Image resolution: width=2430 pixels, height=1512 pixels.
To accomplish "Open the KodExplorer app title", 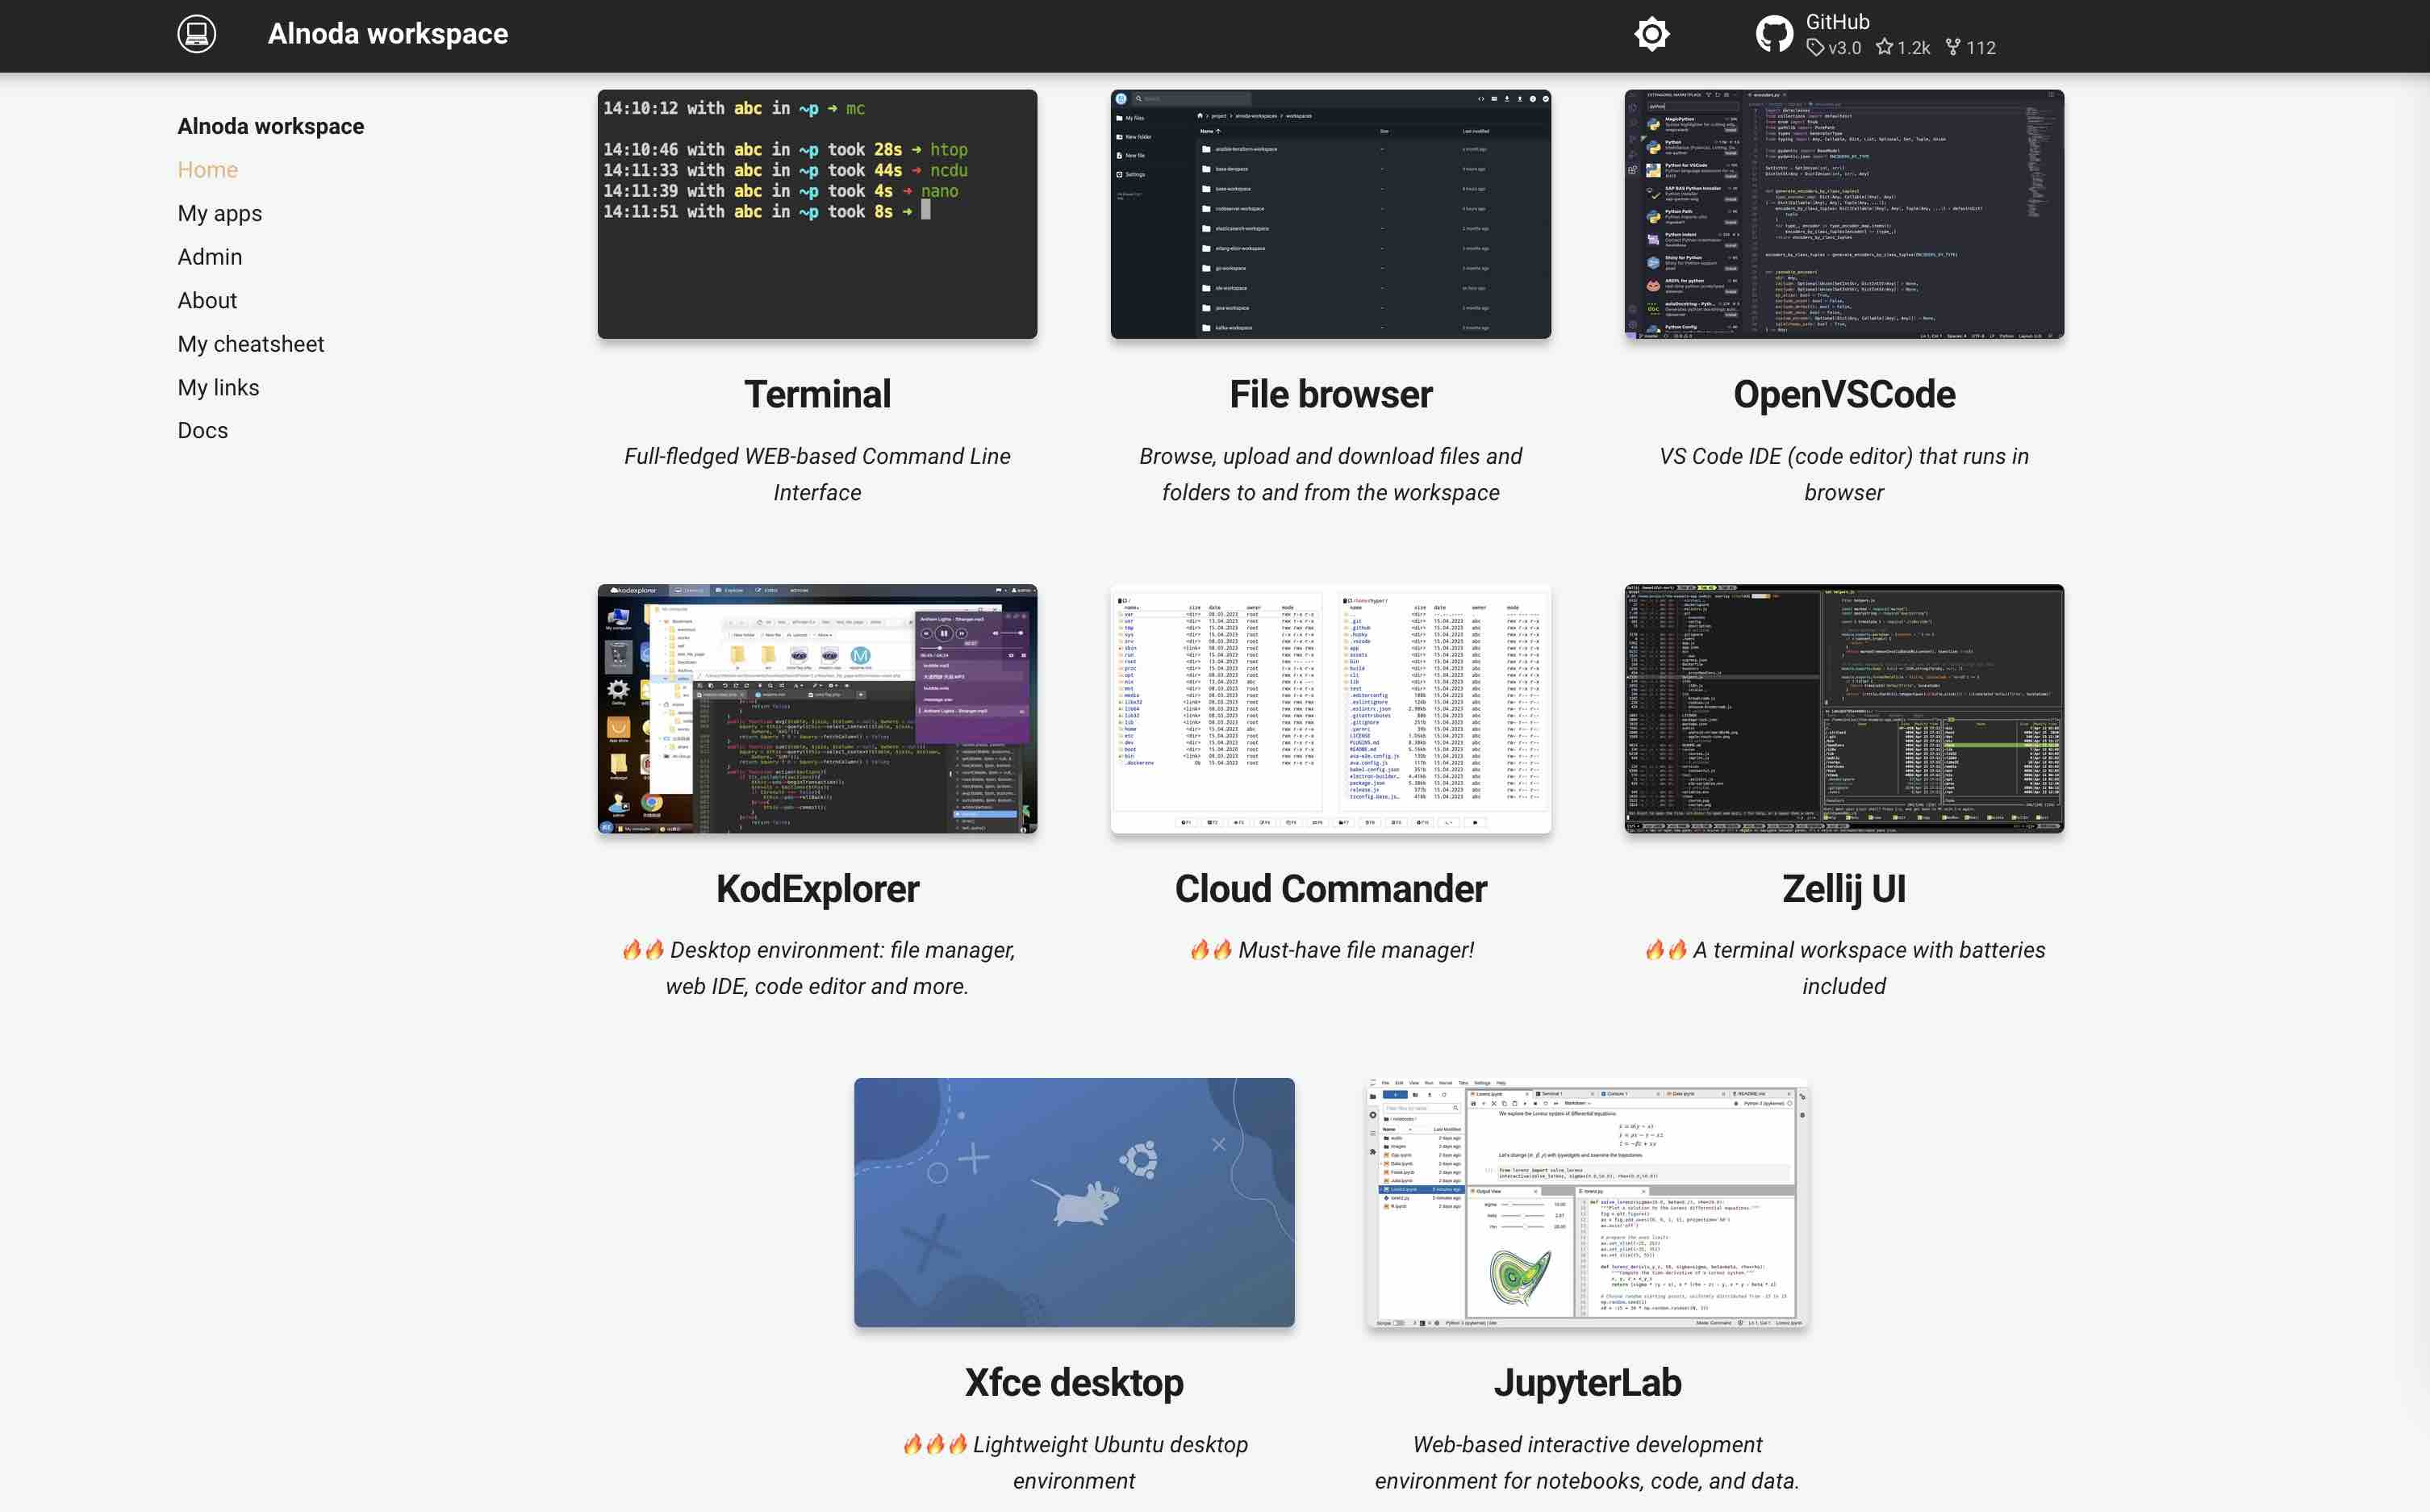I will point(817,889).
